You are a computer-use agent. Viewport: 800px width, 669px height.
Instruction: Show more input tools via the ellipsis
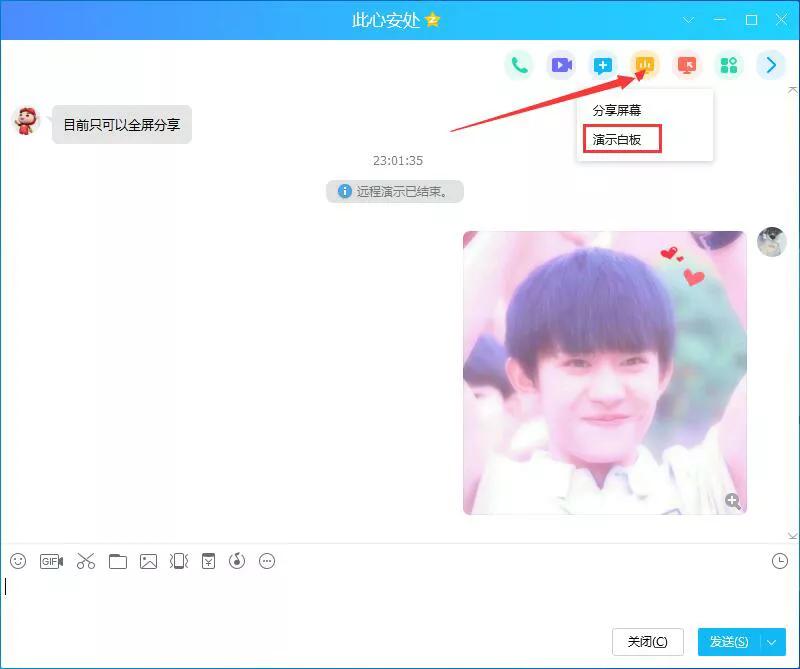pos(266,561)
